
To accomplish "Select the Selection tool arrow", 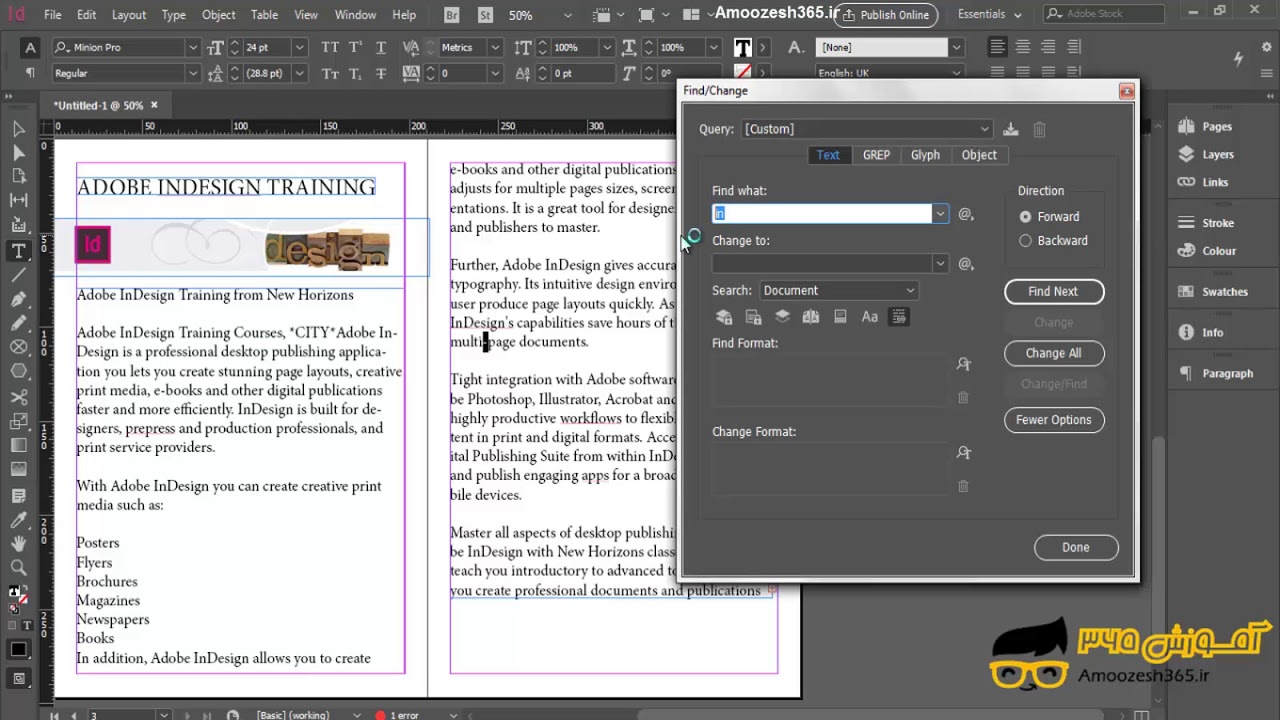I will click(18, 128).
